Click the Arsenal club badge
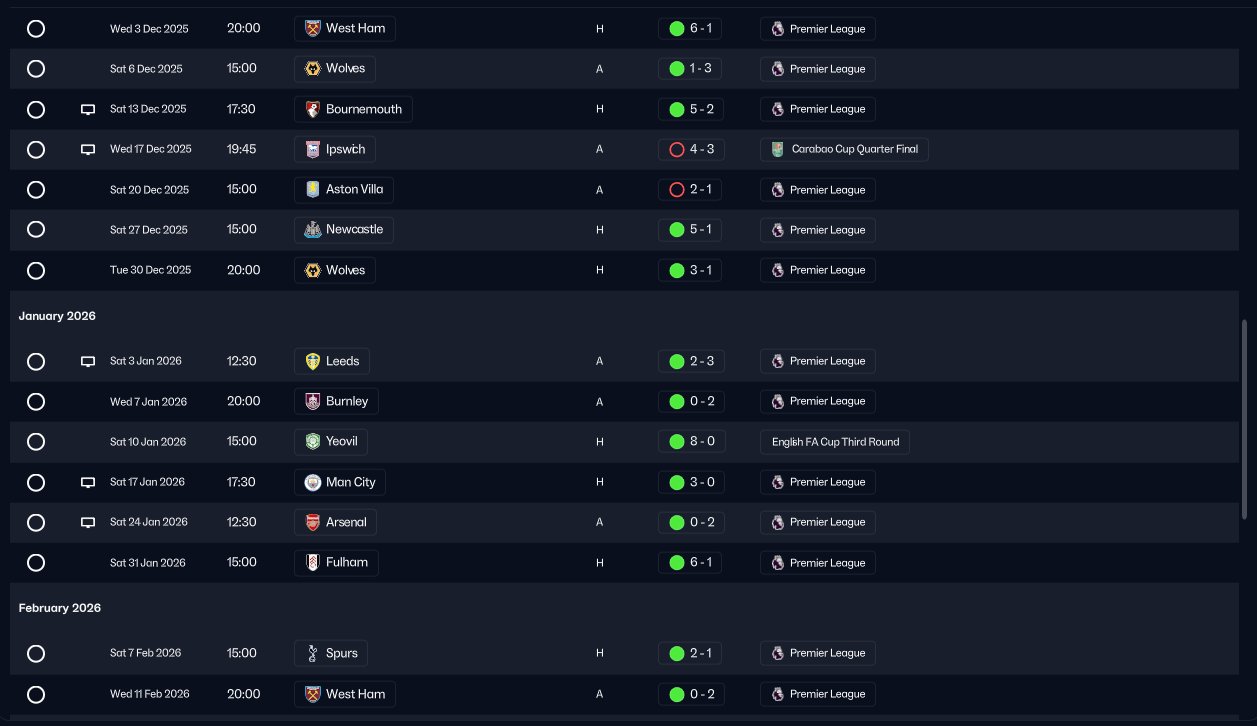1257x726 pixels. [312, 522]
